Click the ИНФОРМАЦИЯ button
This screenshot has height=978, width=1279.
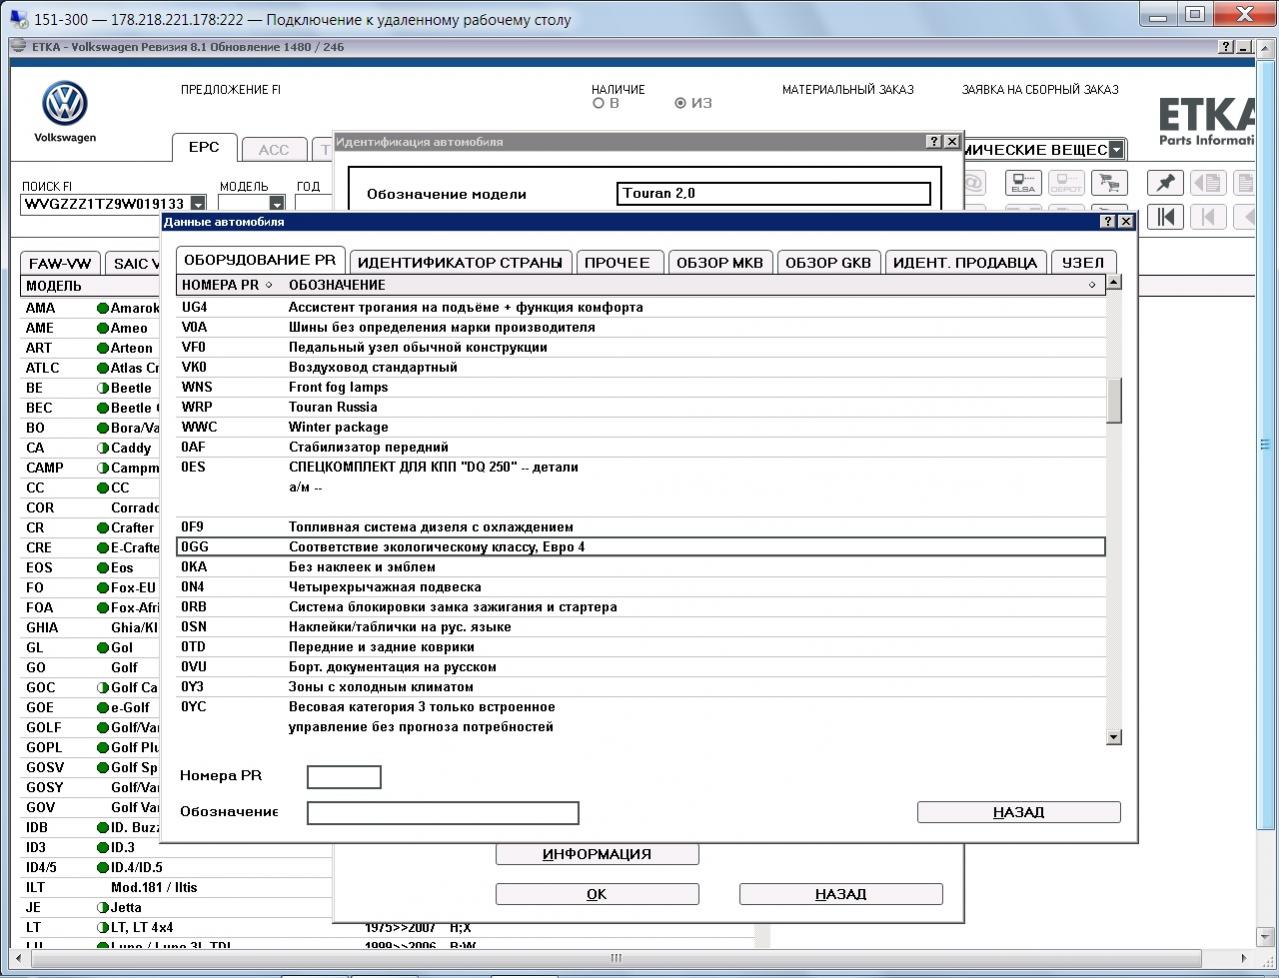point(597,854)
